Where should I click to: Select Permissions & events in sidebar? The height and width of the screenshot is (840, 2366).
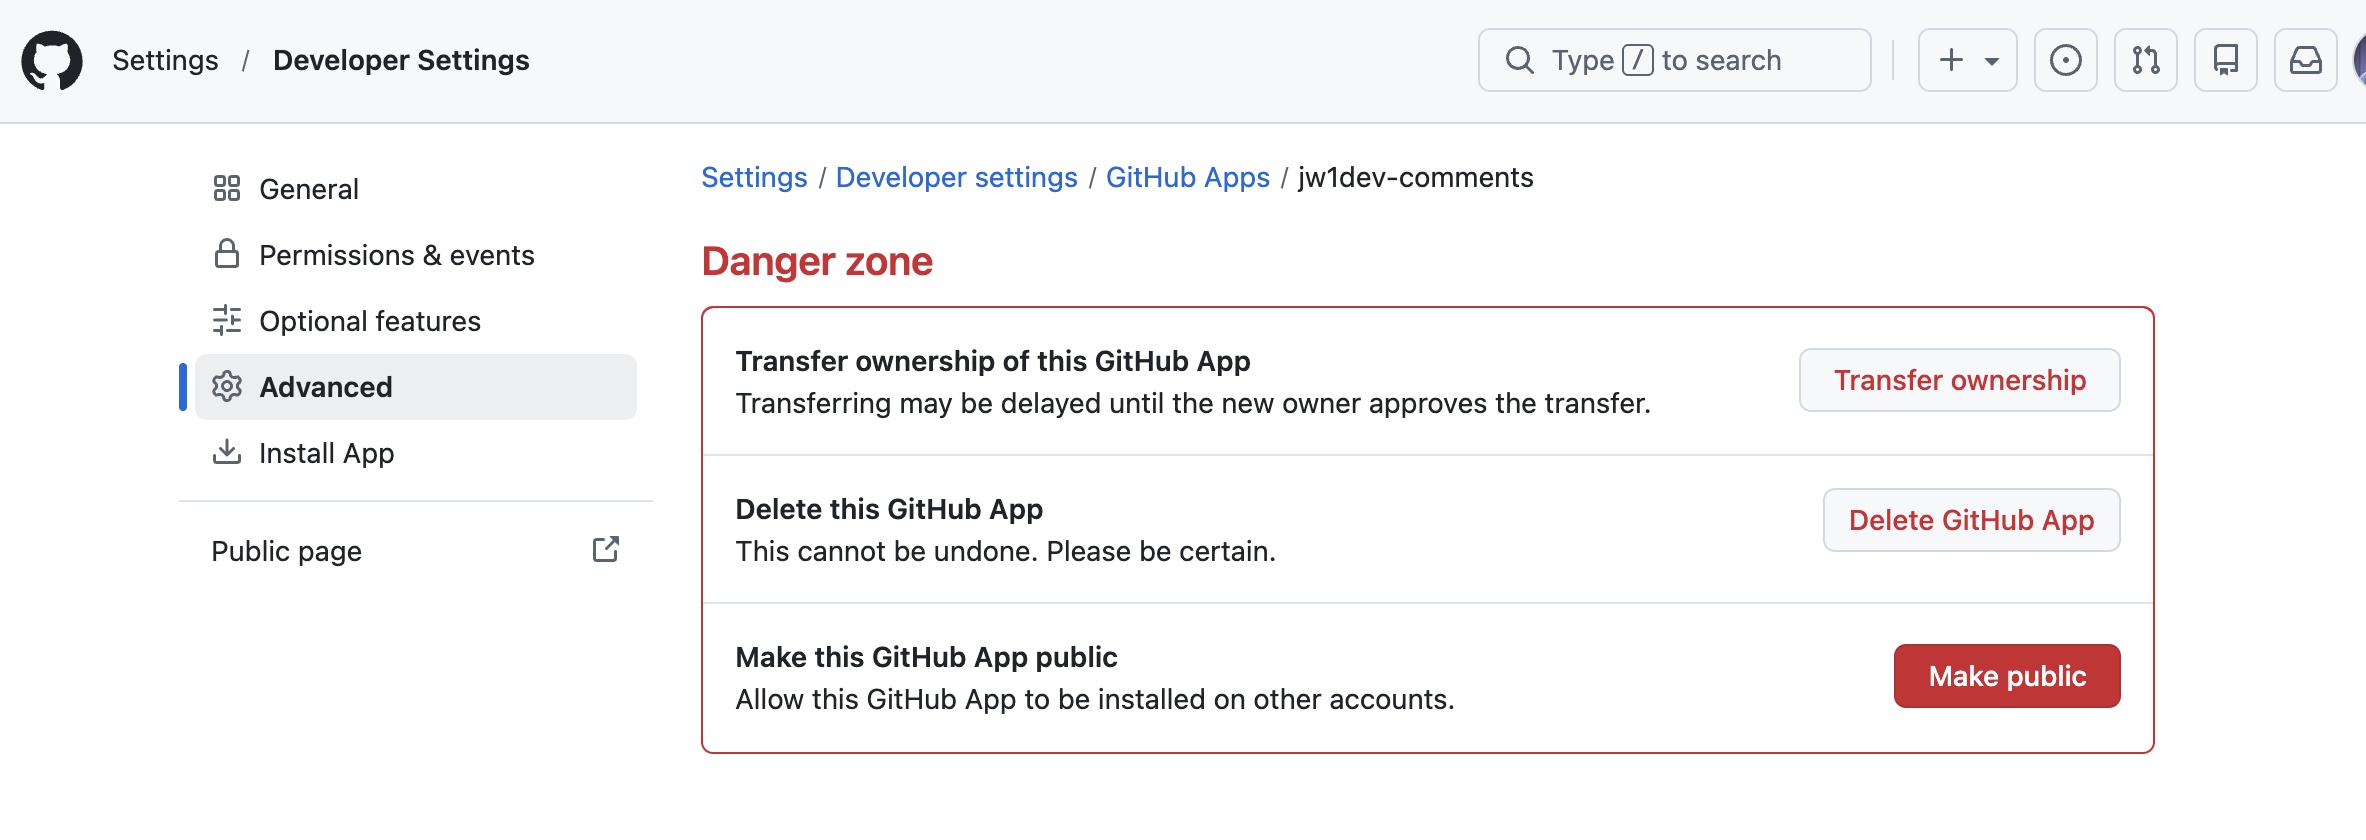(396, 255)
